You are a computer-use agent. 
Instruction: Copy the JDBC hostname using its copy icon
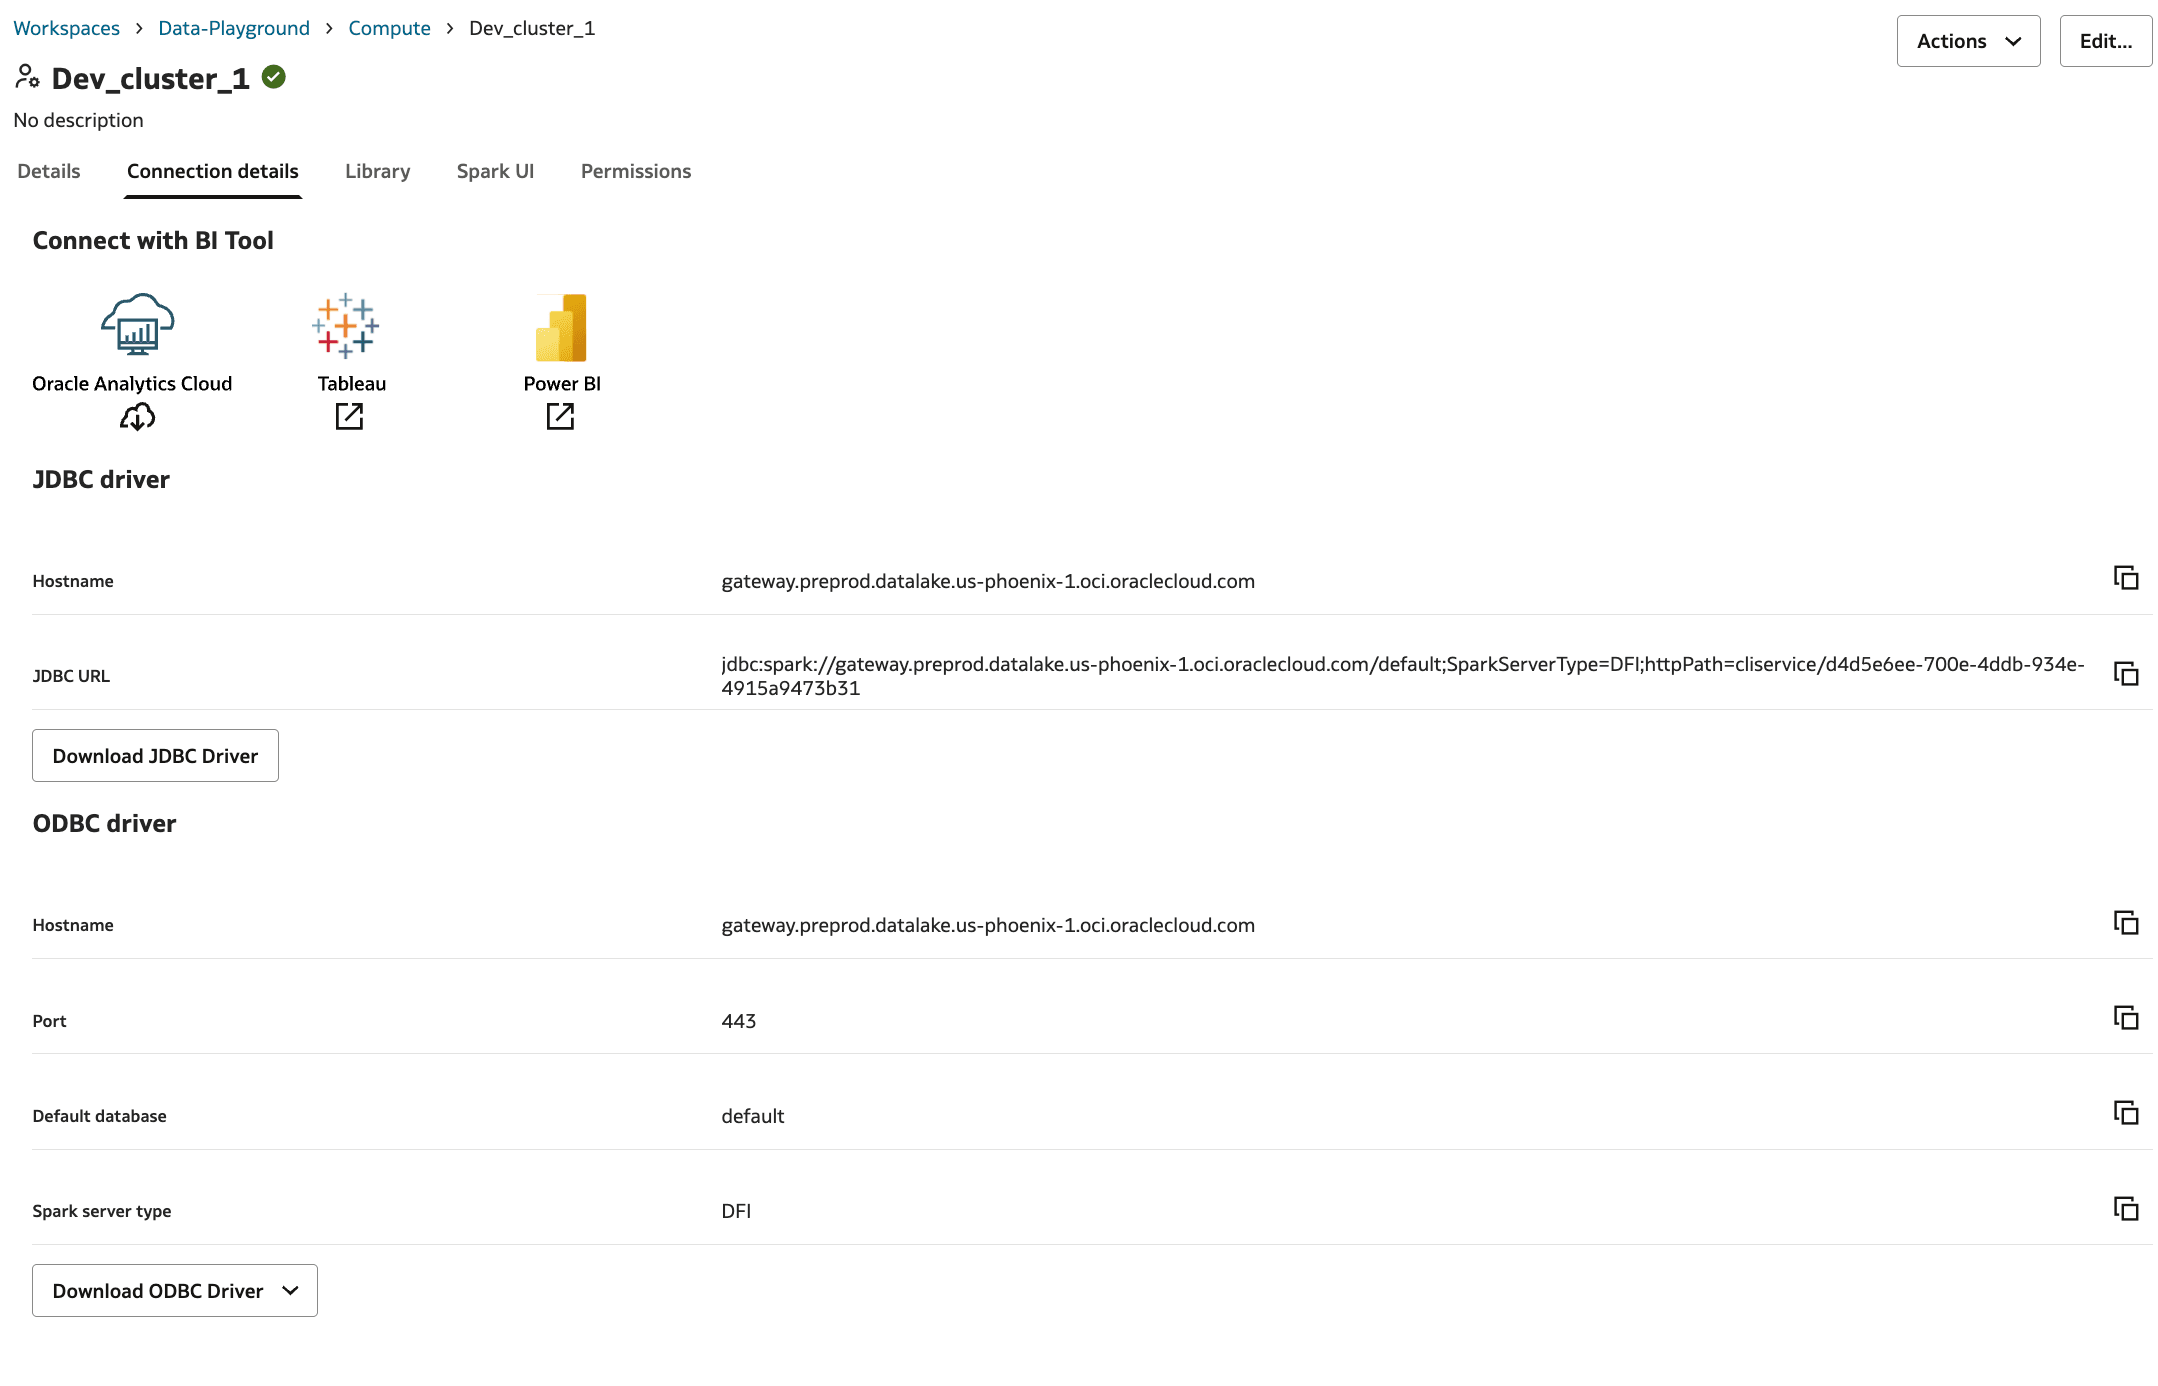[2126, 578]
